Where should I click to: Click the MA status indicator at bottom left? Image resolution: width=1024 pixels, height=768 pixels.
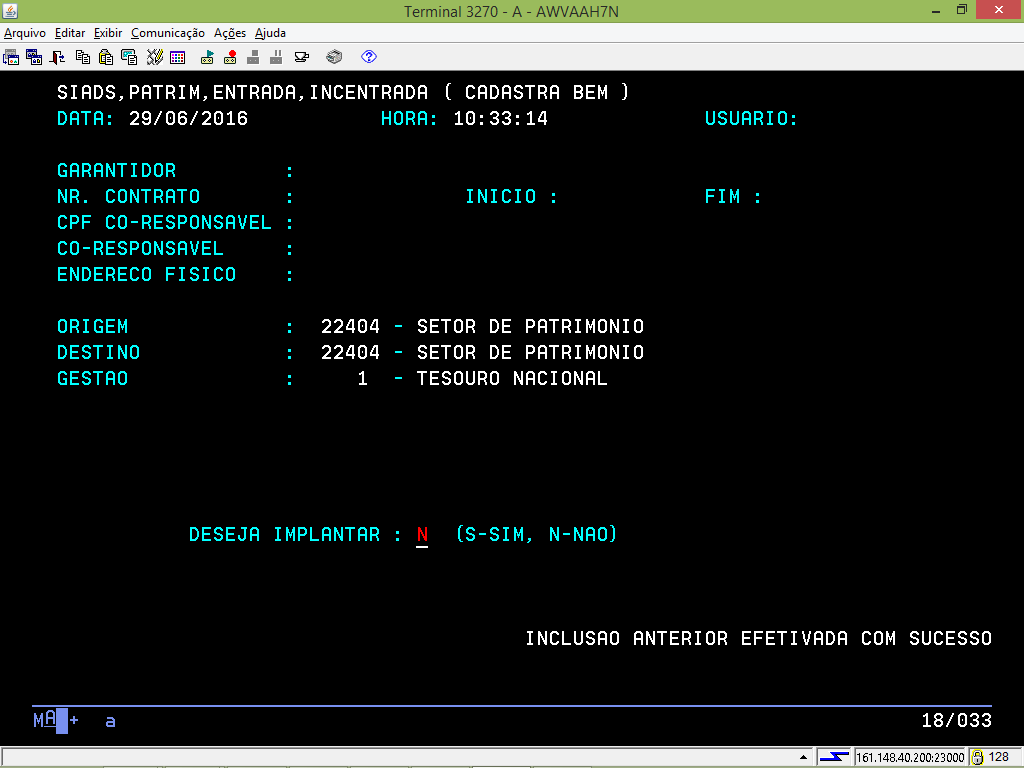coord(45,720)
